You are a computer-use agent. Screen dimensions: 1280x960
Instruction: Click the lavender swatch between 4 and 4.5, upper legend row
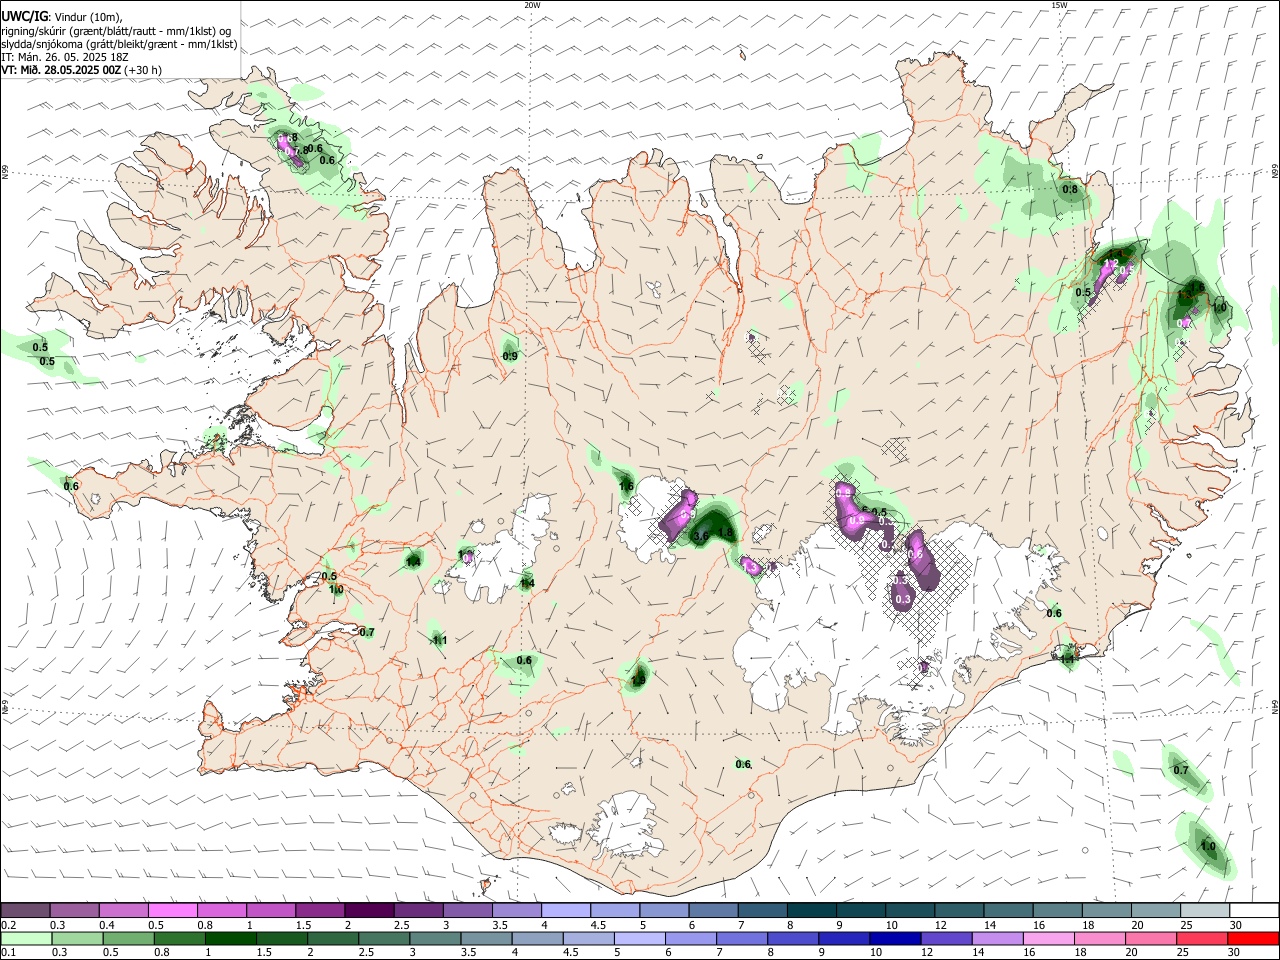565,910
